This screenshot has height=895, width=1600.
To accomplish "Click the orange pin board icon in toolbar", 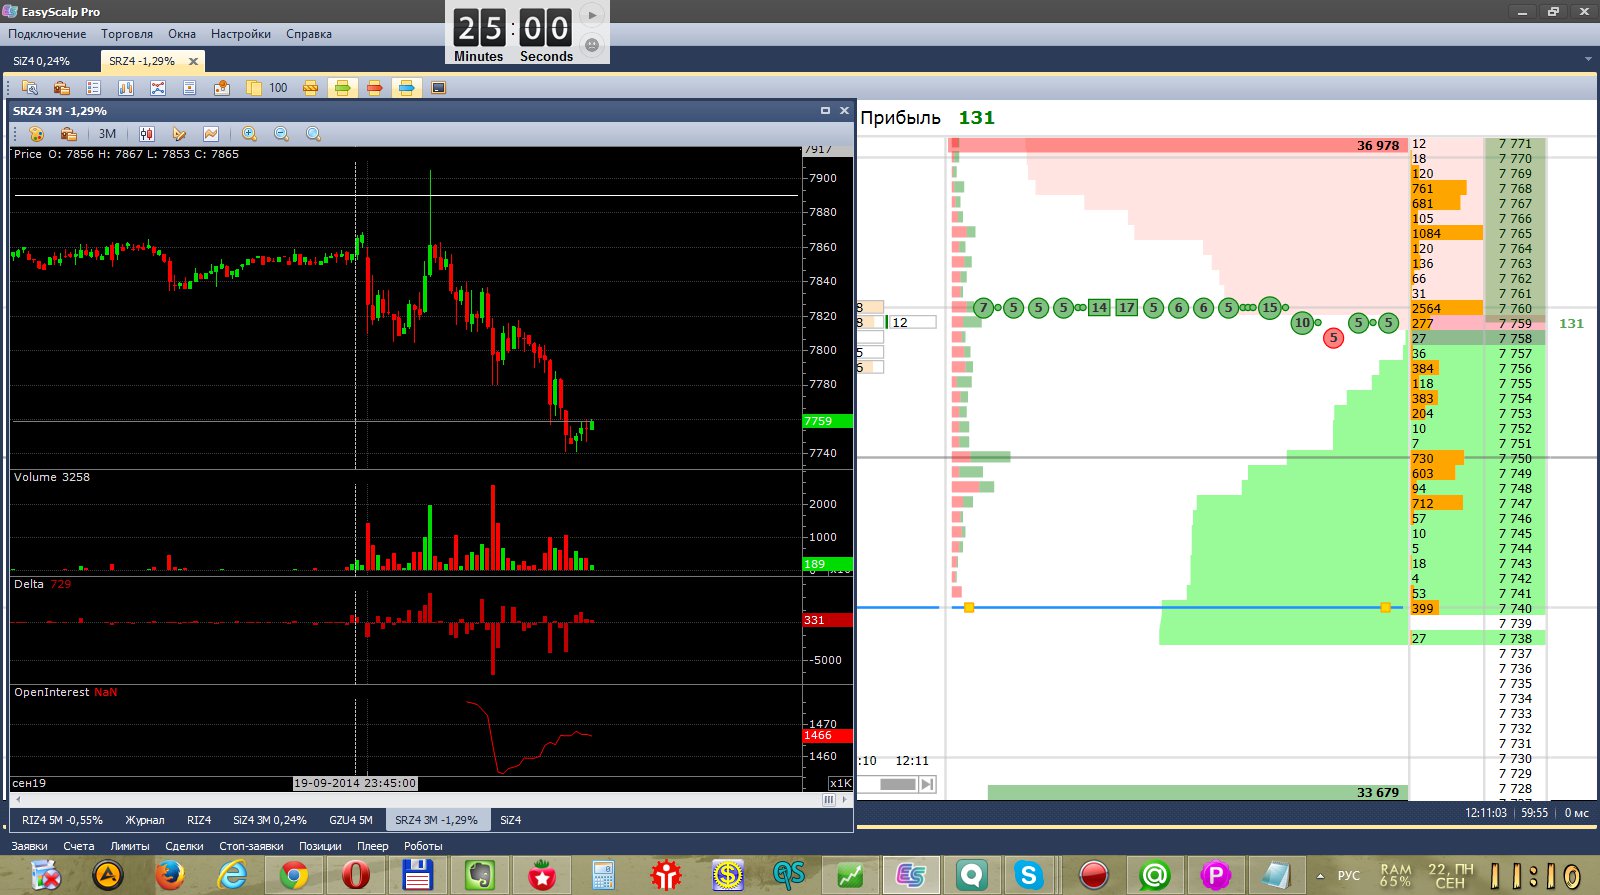I will point(222,88).
